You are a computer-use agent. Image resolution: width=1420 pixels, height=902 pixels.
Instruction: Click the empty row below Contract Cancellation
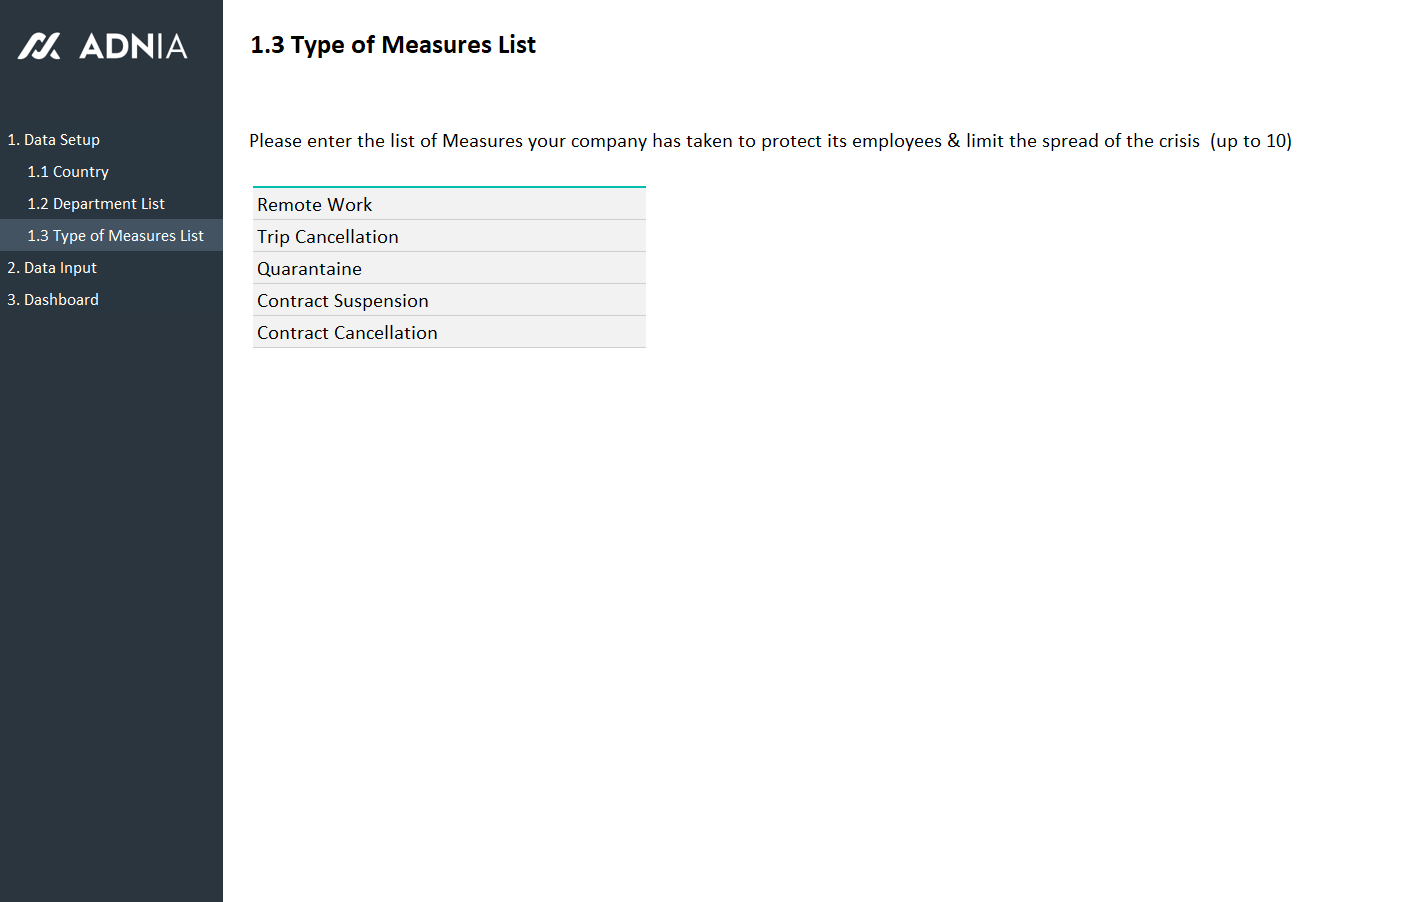click(x=449, y=364)
